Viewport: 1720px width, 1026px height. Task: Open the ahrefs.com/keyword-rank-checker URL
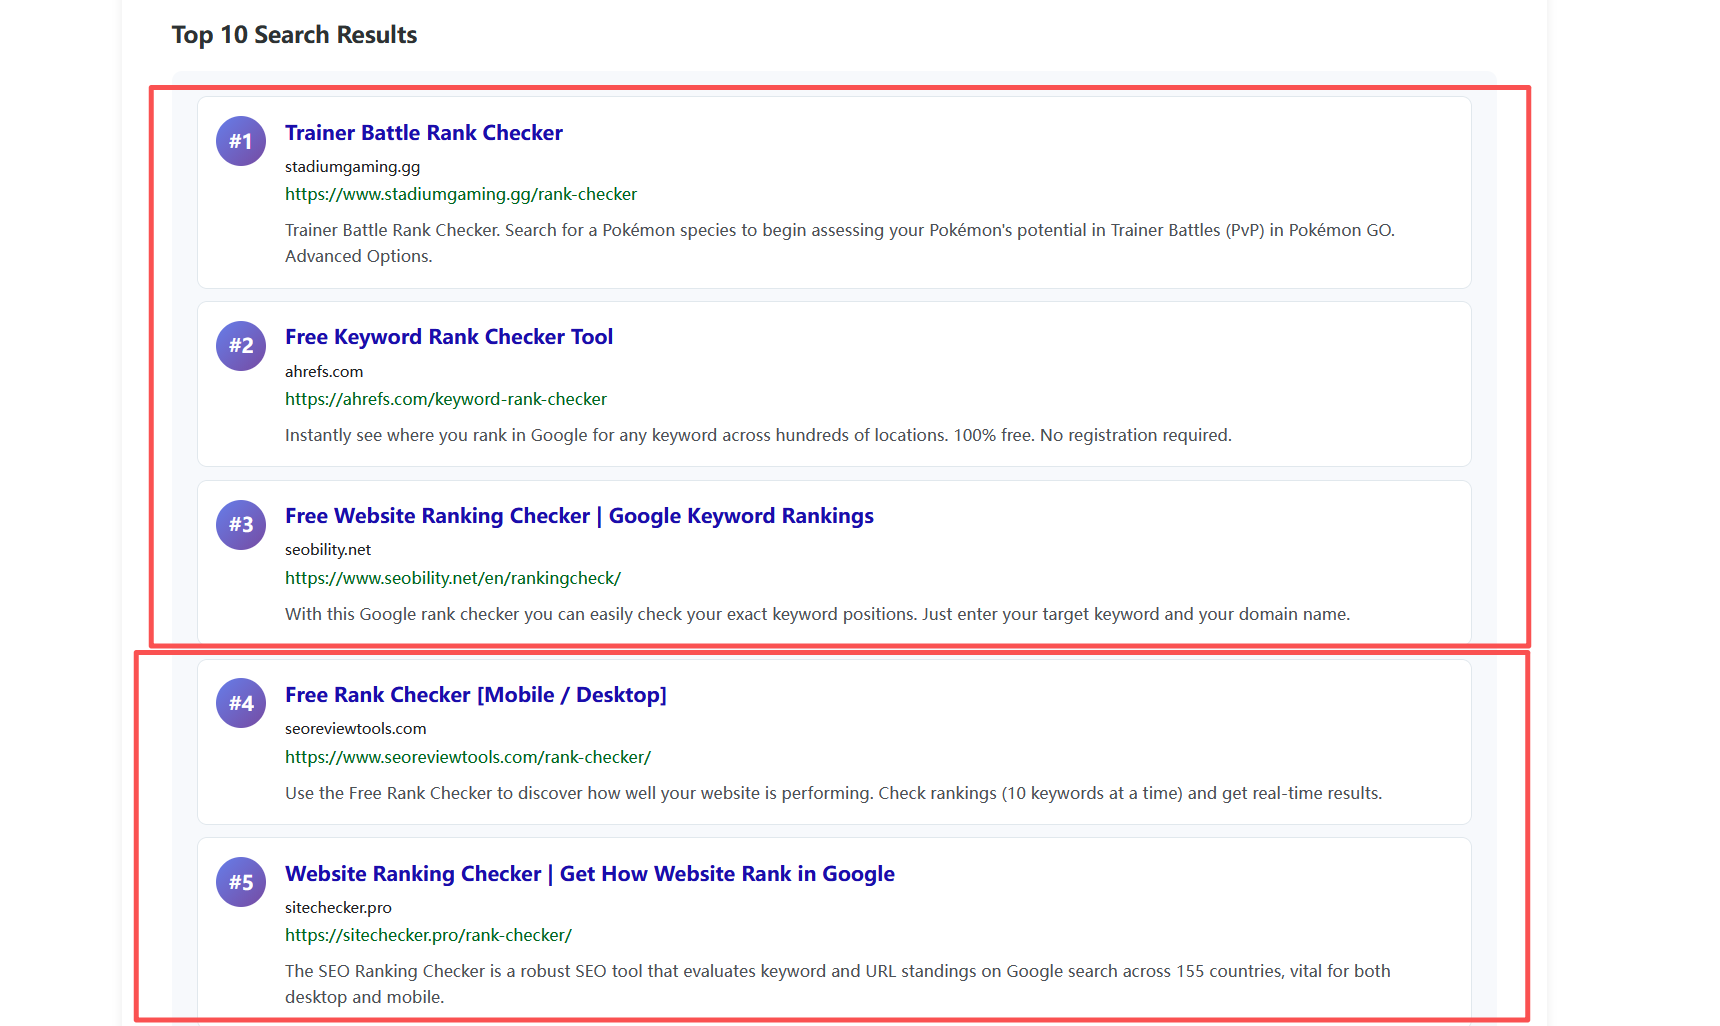[x=445, y=399]
